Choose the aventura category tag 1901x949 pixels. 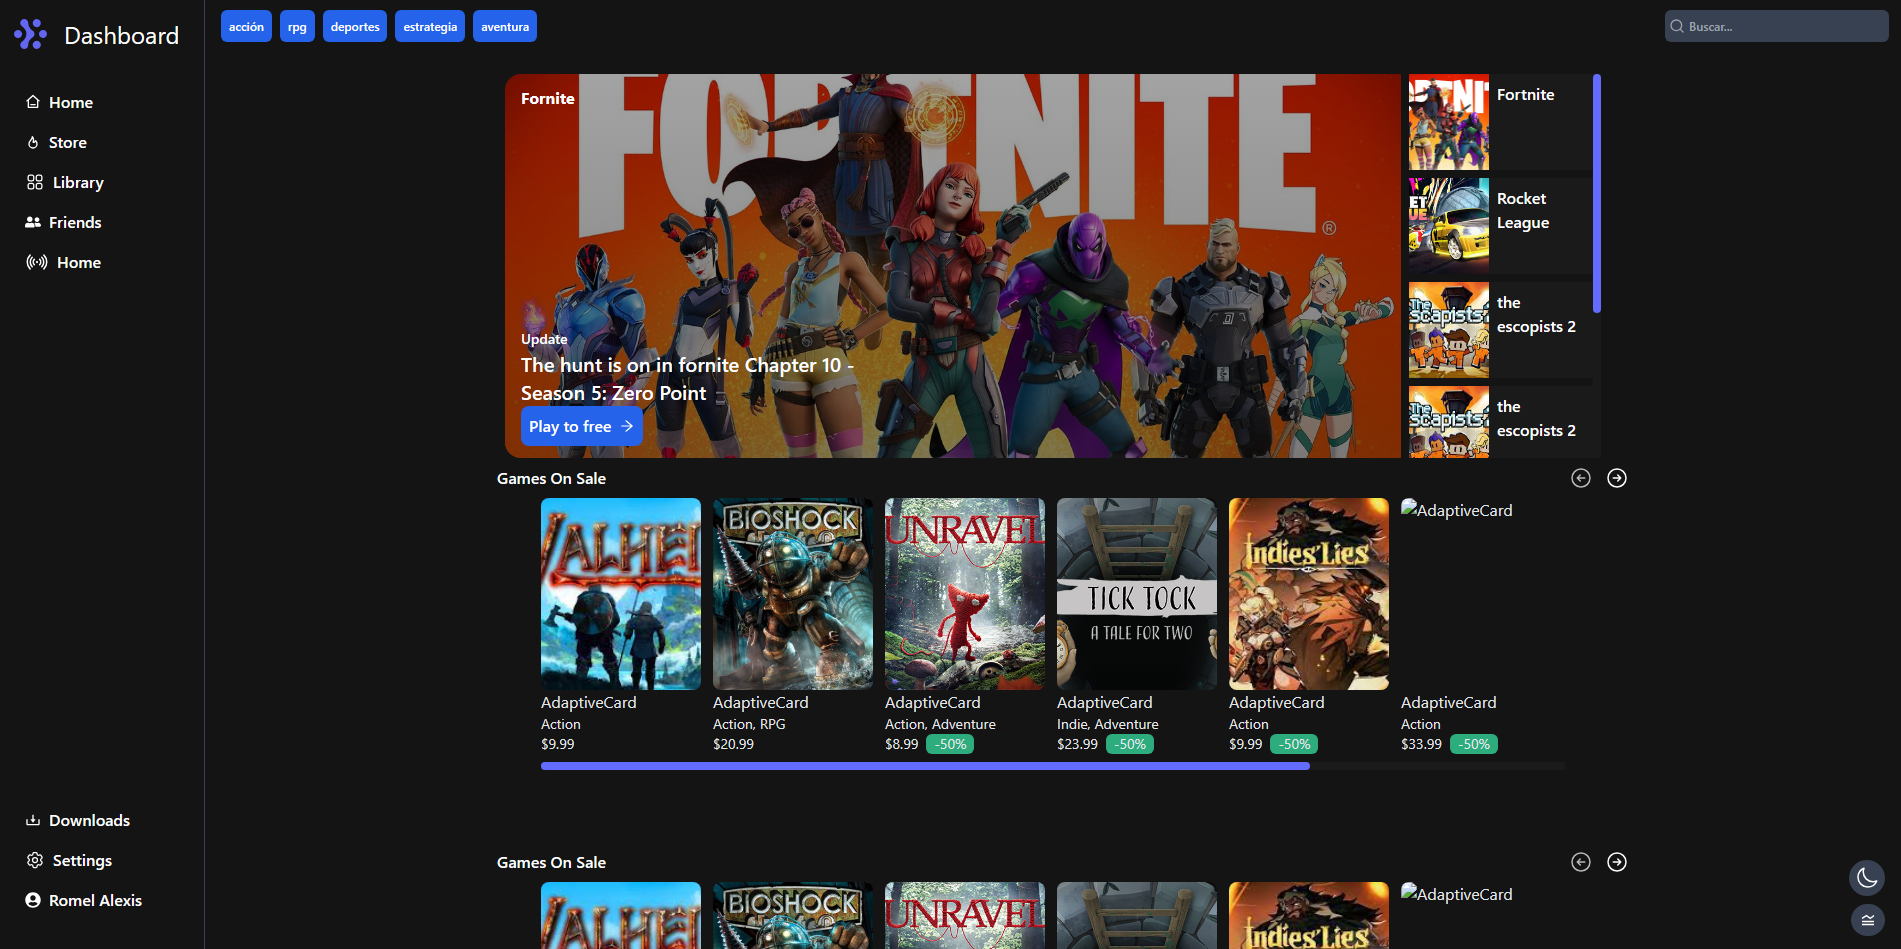tap(505, 26)
